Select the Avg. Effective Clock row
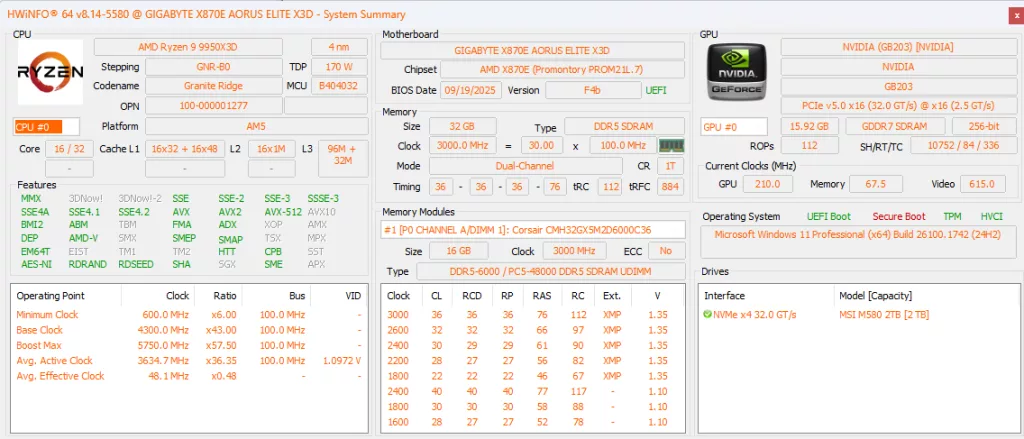This screenshot has width=1024, height=439. [x=189, y=376]
